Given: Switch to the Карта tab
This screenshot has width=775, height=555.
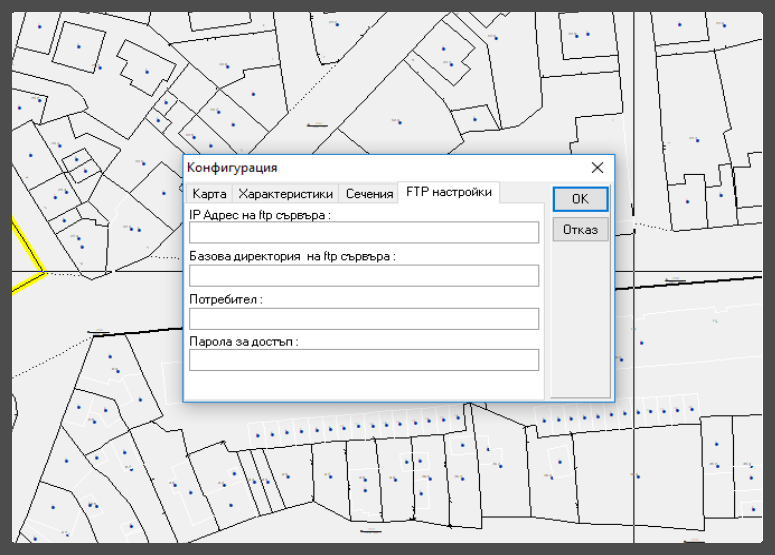Looking at the screenshot, I should pos(208,194).
